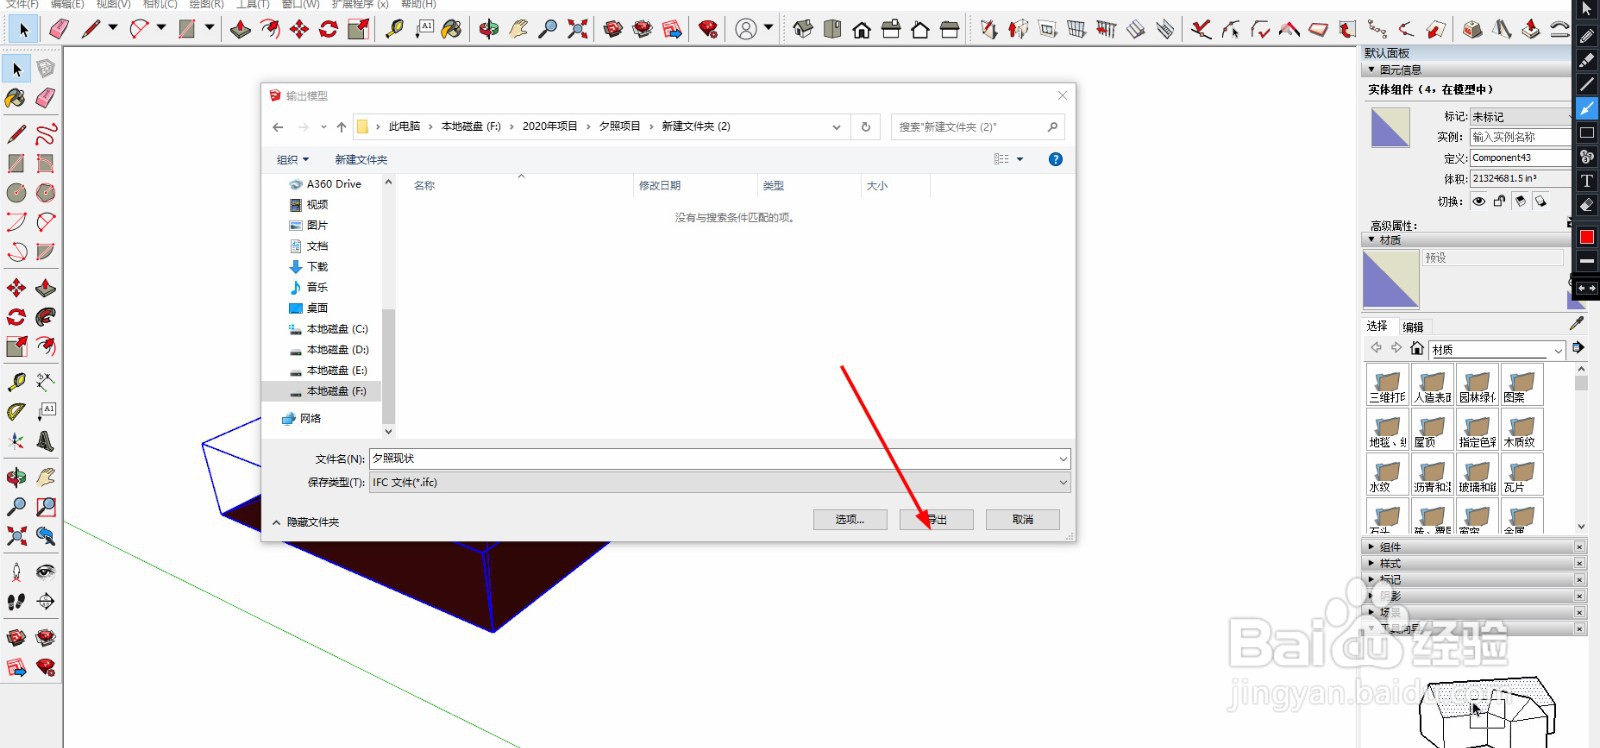Go to materials home icon in tray
This screenshot has height=748, width=1600.
(1417, 348)
